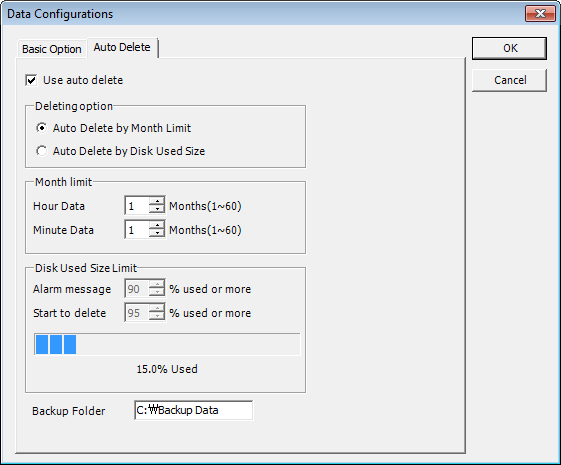Decrease Minute Data months with down arrow
Image resolution: width=561 pixels, height=465 pixels.
157,233
